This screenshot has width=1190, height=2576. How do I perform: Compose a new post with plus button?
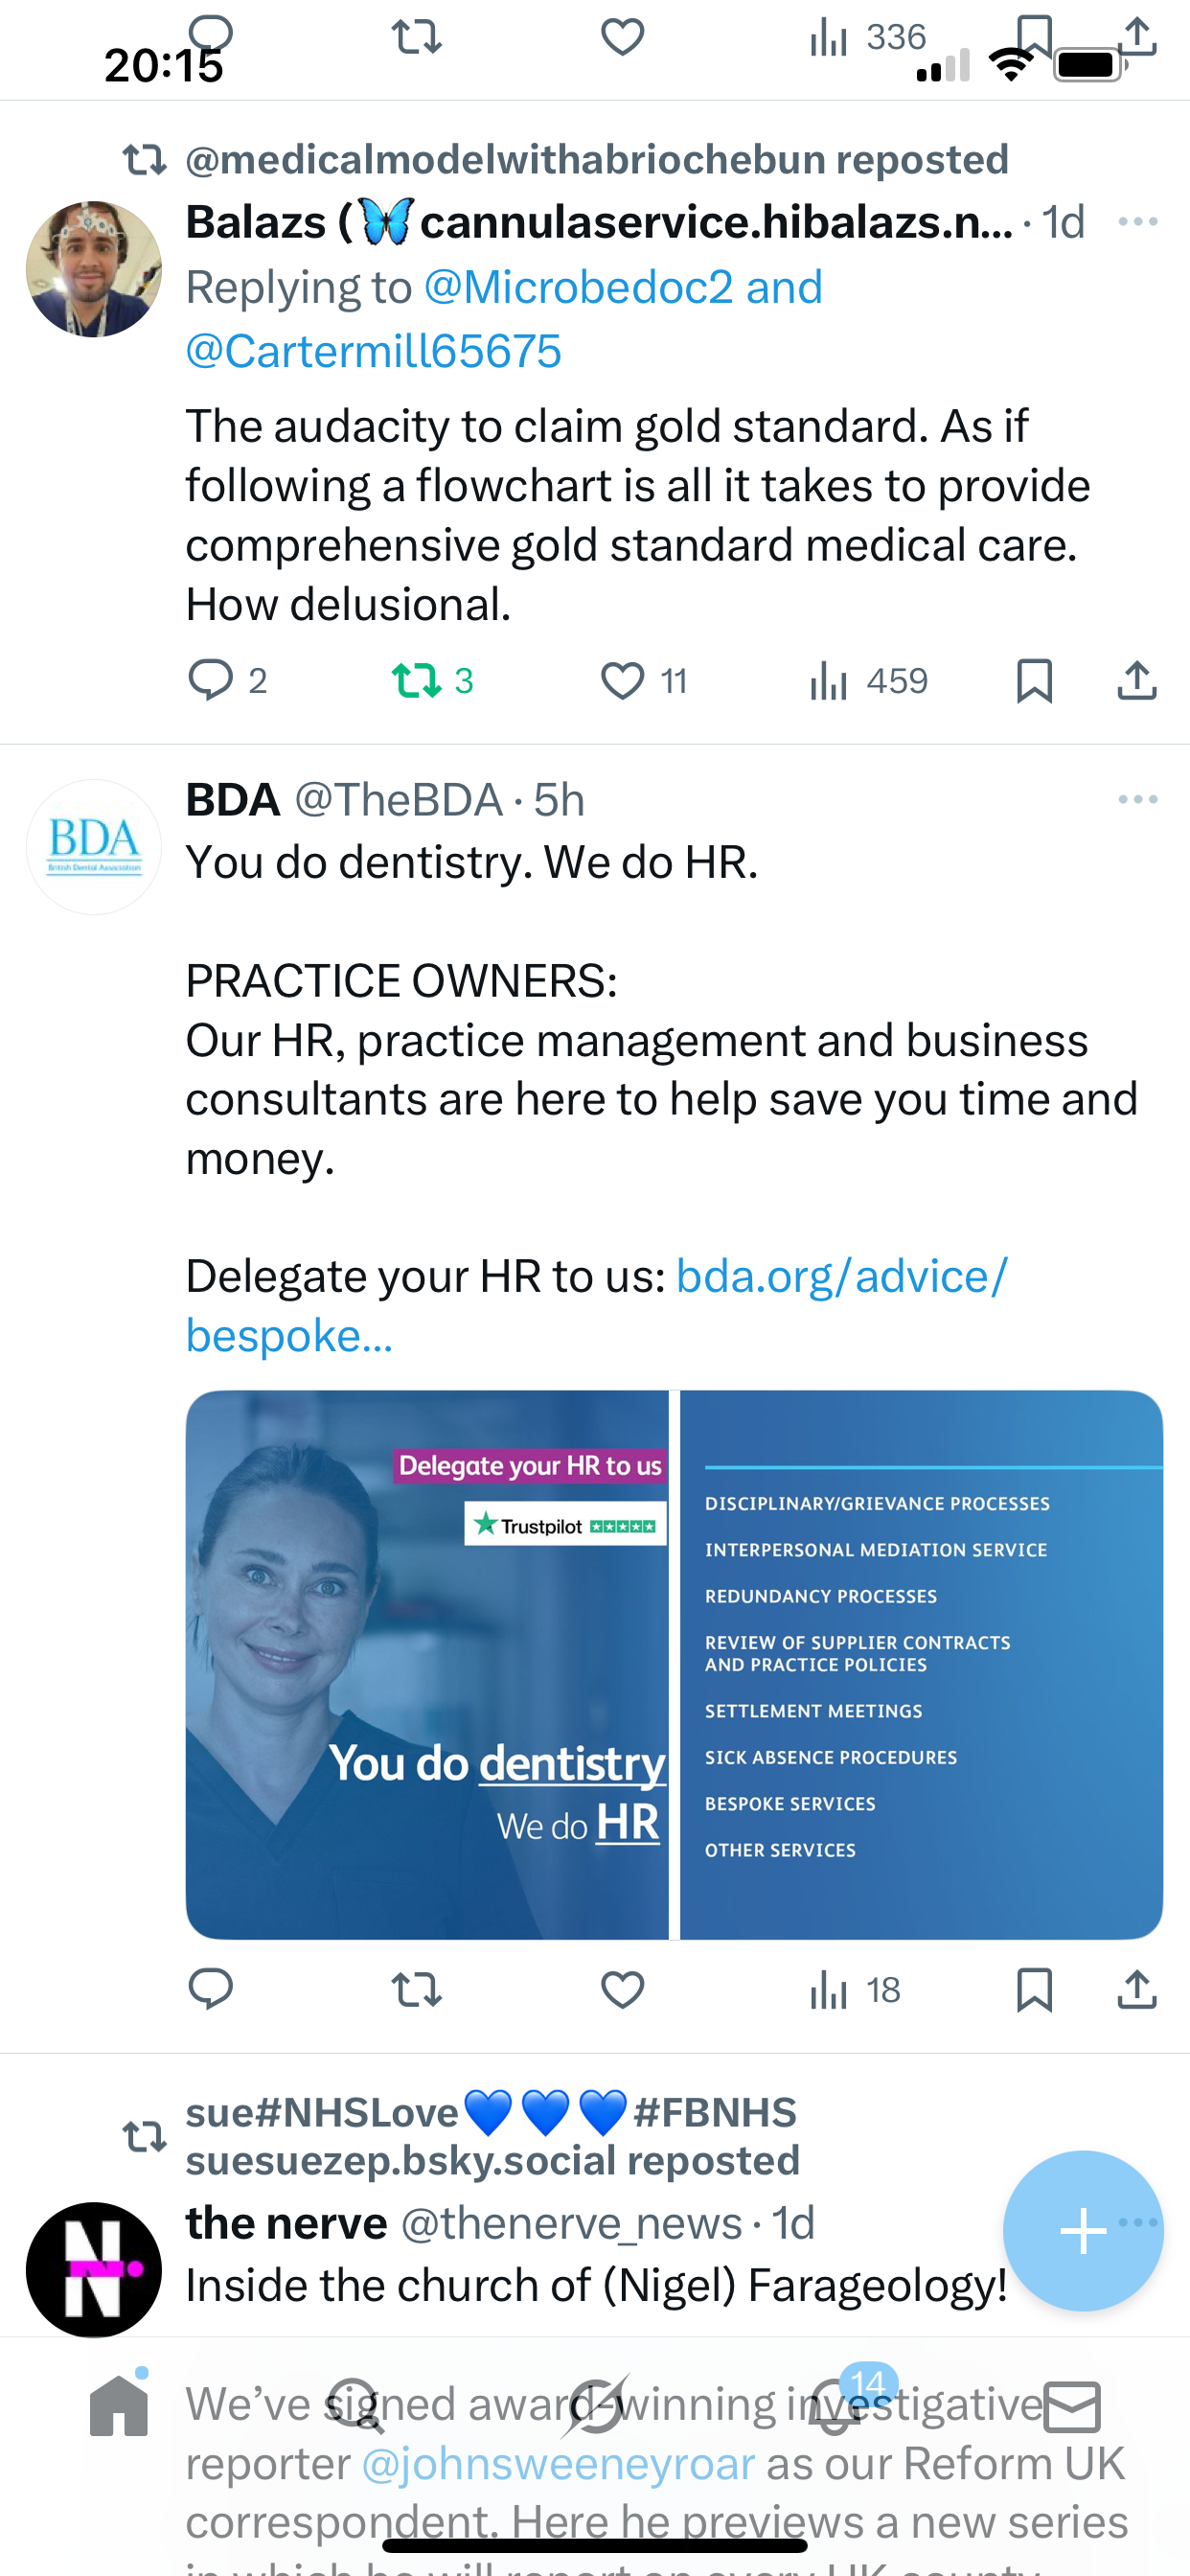1083,2230
